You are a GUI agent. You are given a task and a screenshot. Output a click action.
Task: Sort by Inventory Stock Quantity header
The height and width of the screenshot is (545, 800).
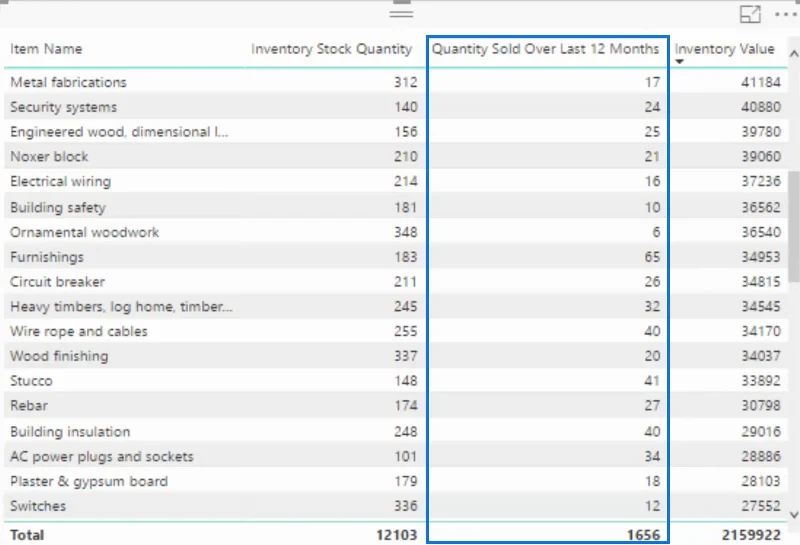(x=331, y=49)
